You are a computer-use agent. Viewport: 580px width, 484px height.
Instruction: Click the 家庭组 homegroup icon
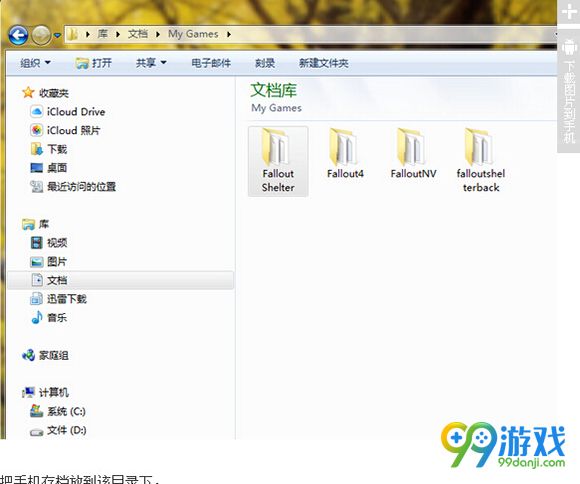[x=28, y=355]
